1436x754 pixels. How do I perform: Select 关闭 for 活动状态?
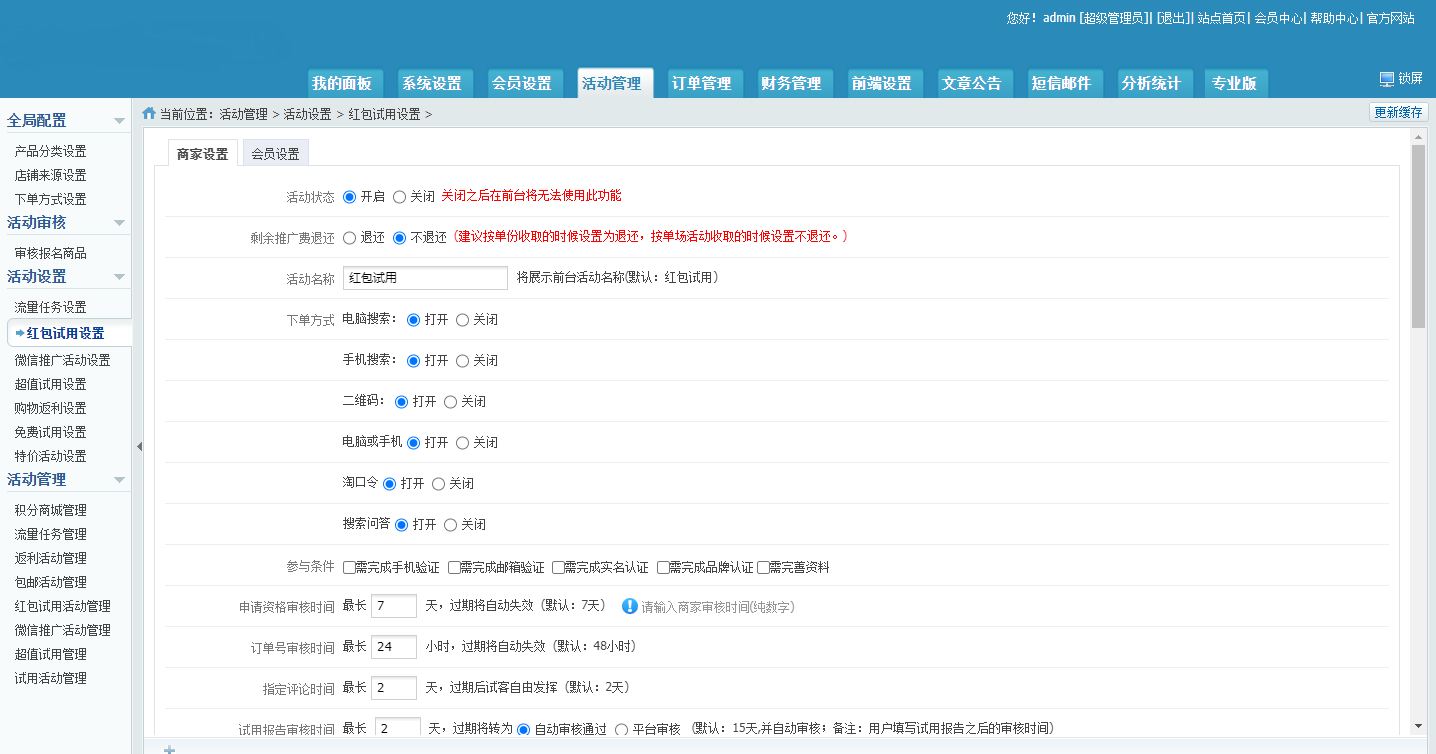[398, 196]
